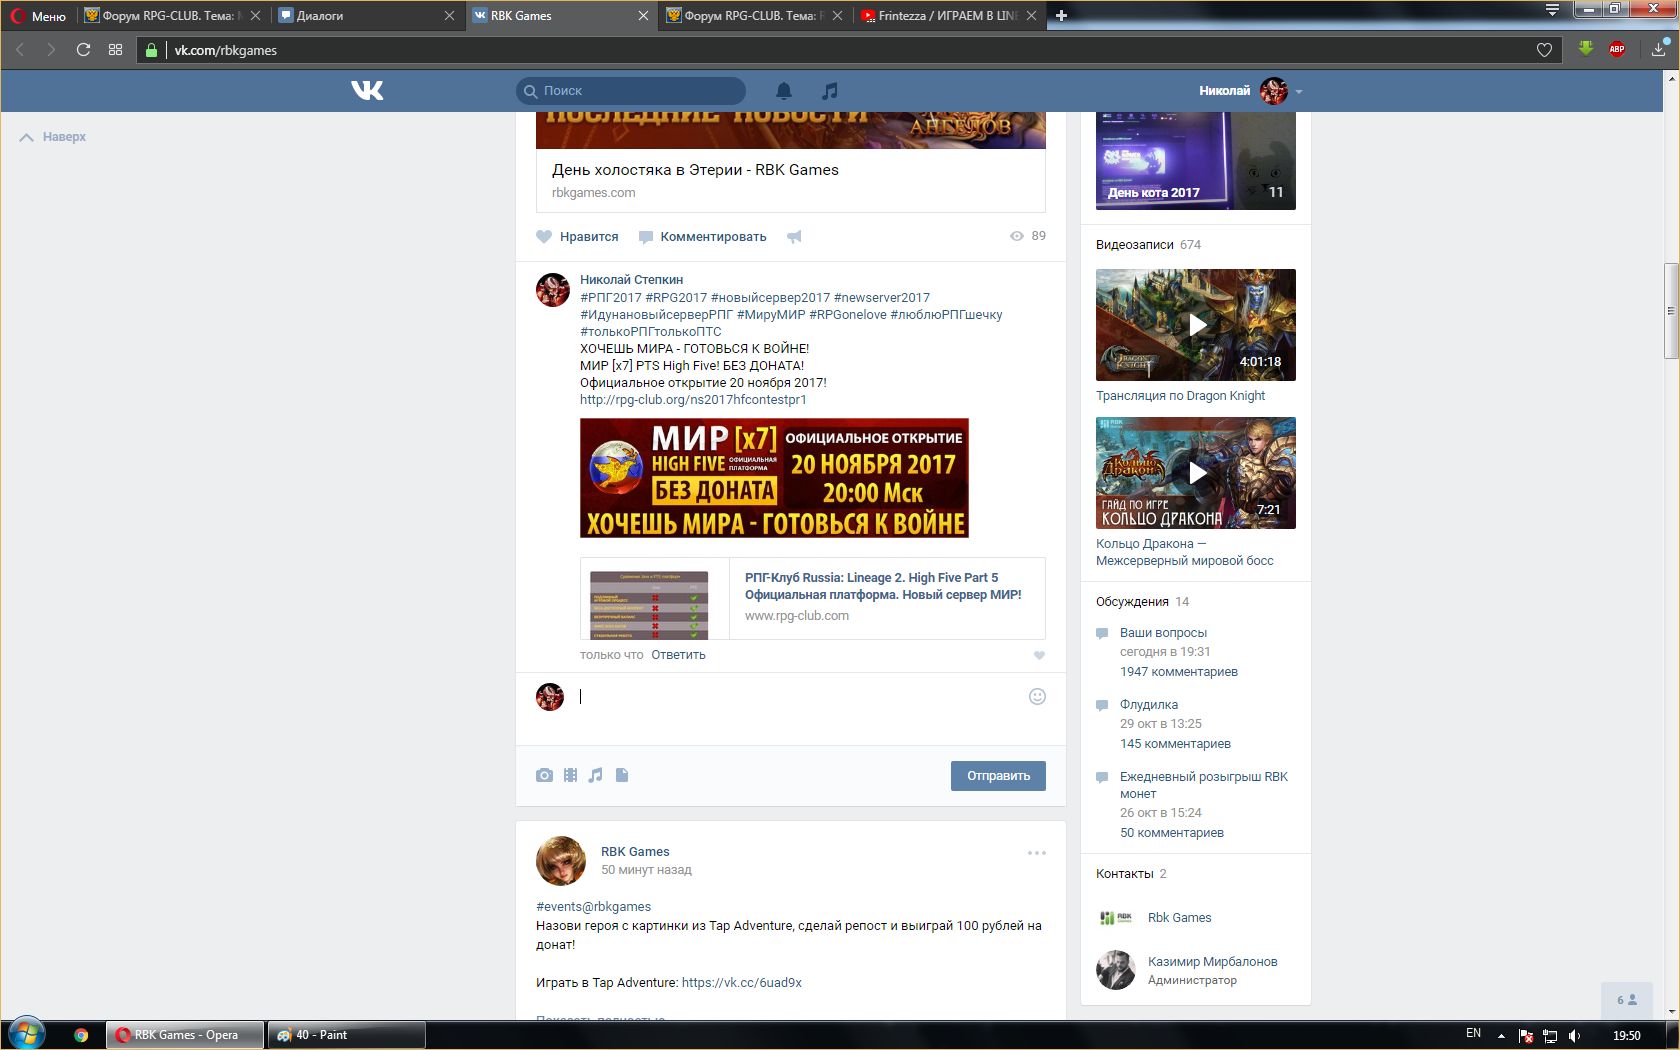This screenshot has width=1680, height=1050.
Task: Click Наверх to return to top
Action: tap(53, 137)
